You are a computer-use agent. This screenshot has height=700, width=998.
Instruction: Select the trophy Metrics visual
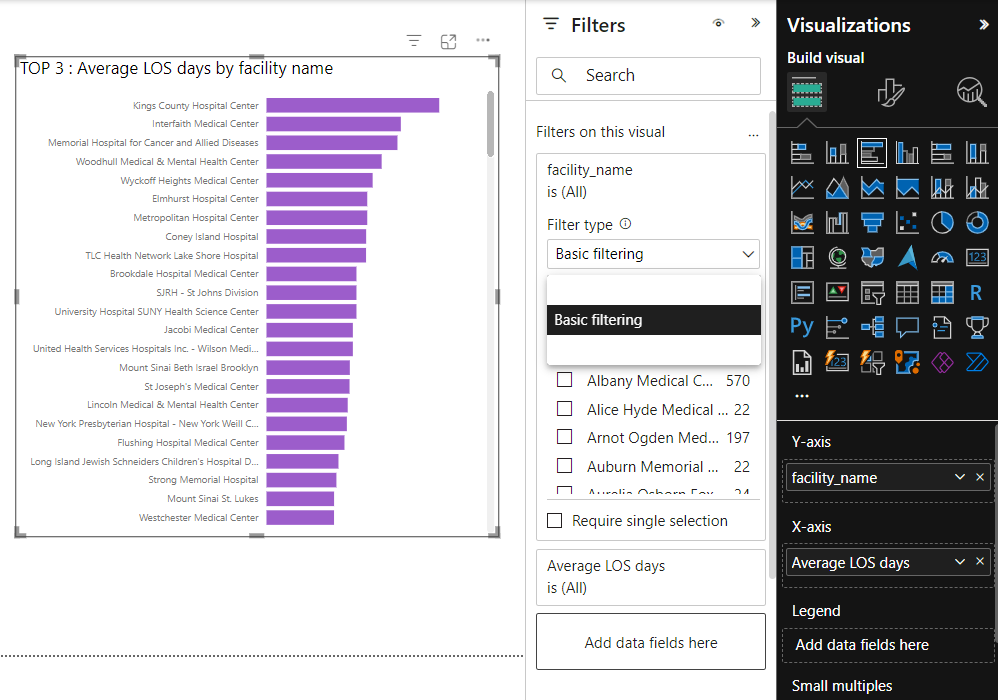[977, 328]
